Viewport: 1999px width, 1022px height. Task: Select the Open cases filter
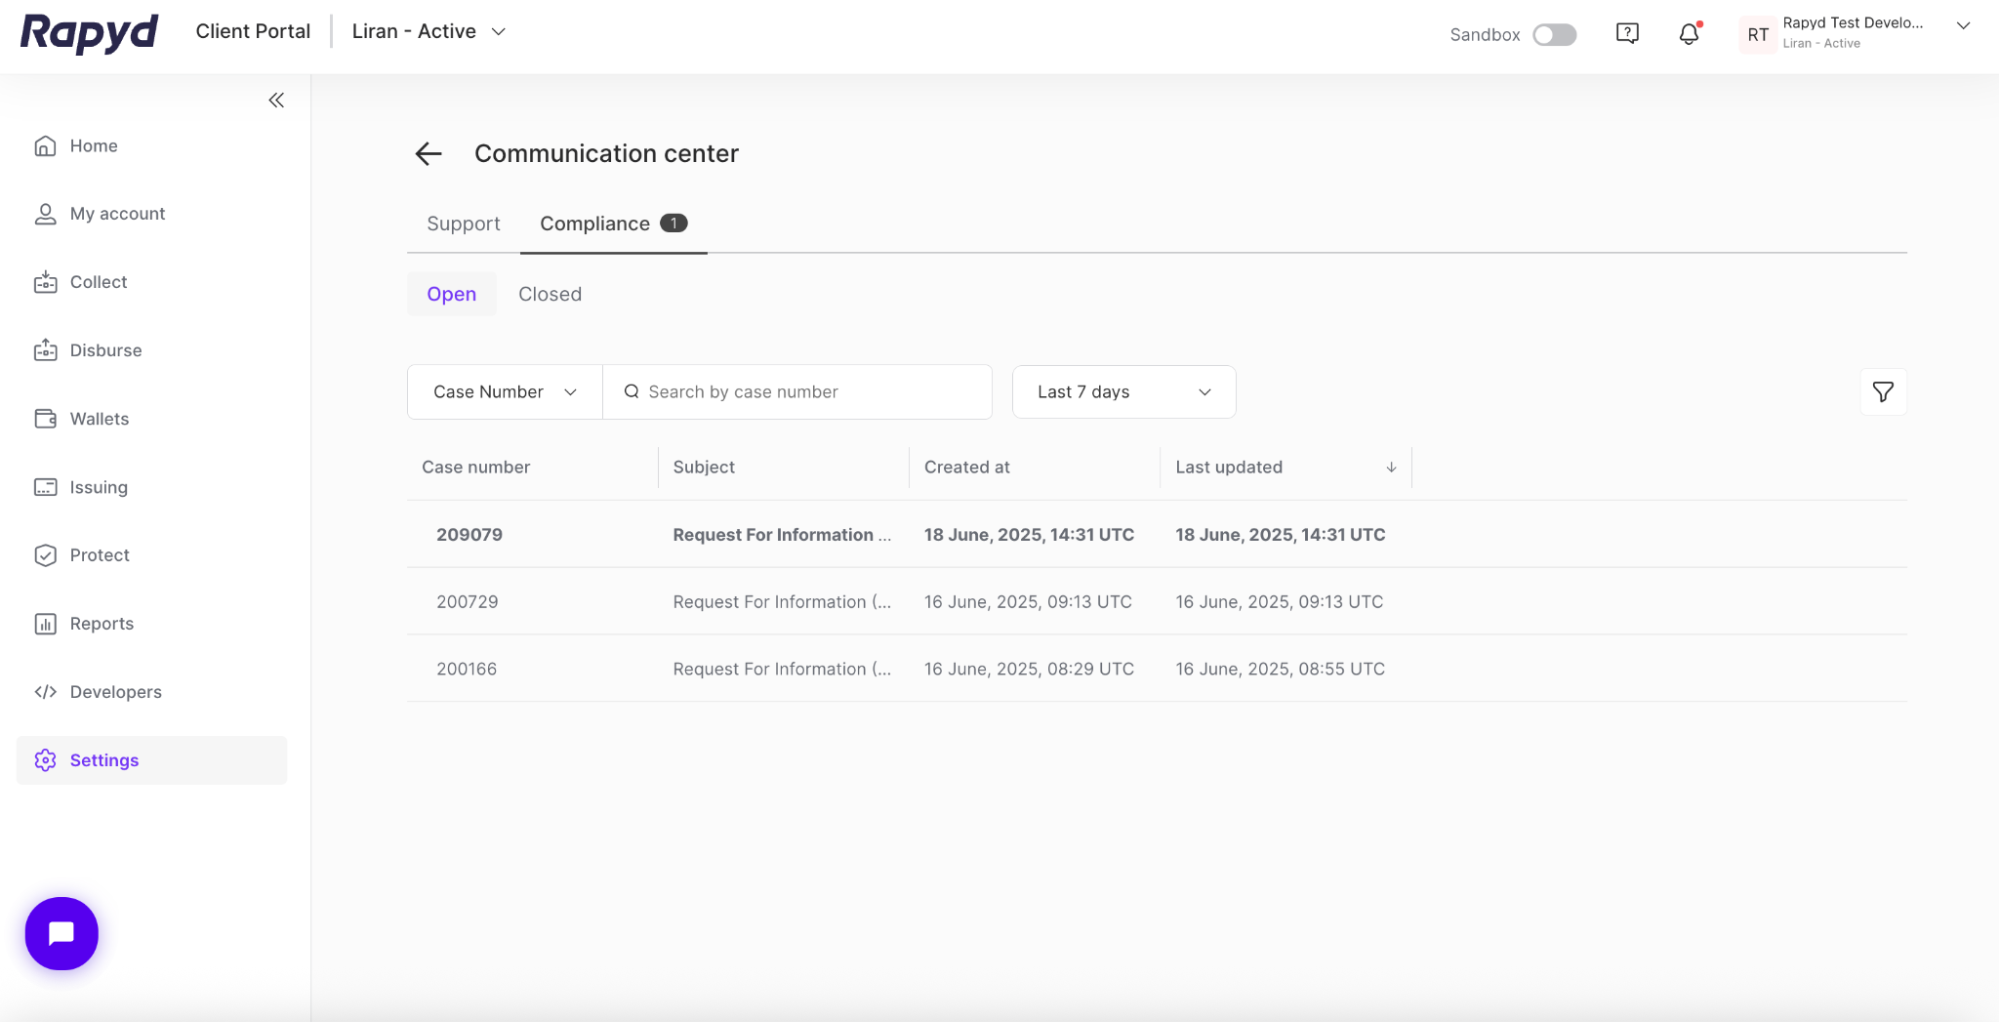click(x=451, y=293)
